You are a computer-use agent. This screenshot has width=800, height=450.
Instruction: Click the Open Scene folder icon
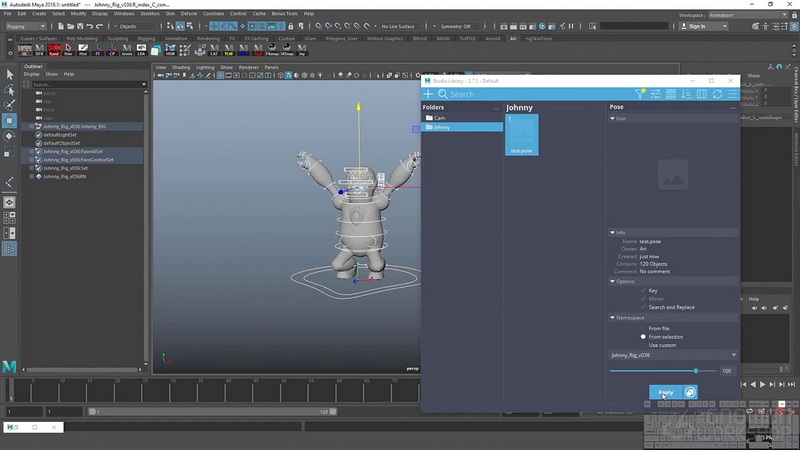(70, 26)
